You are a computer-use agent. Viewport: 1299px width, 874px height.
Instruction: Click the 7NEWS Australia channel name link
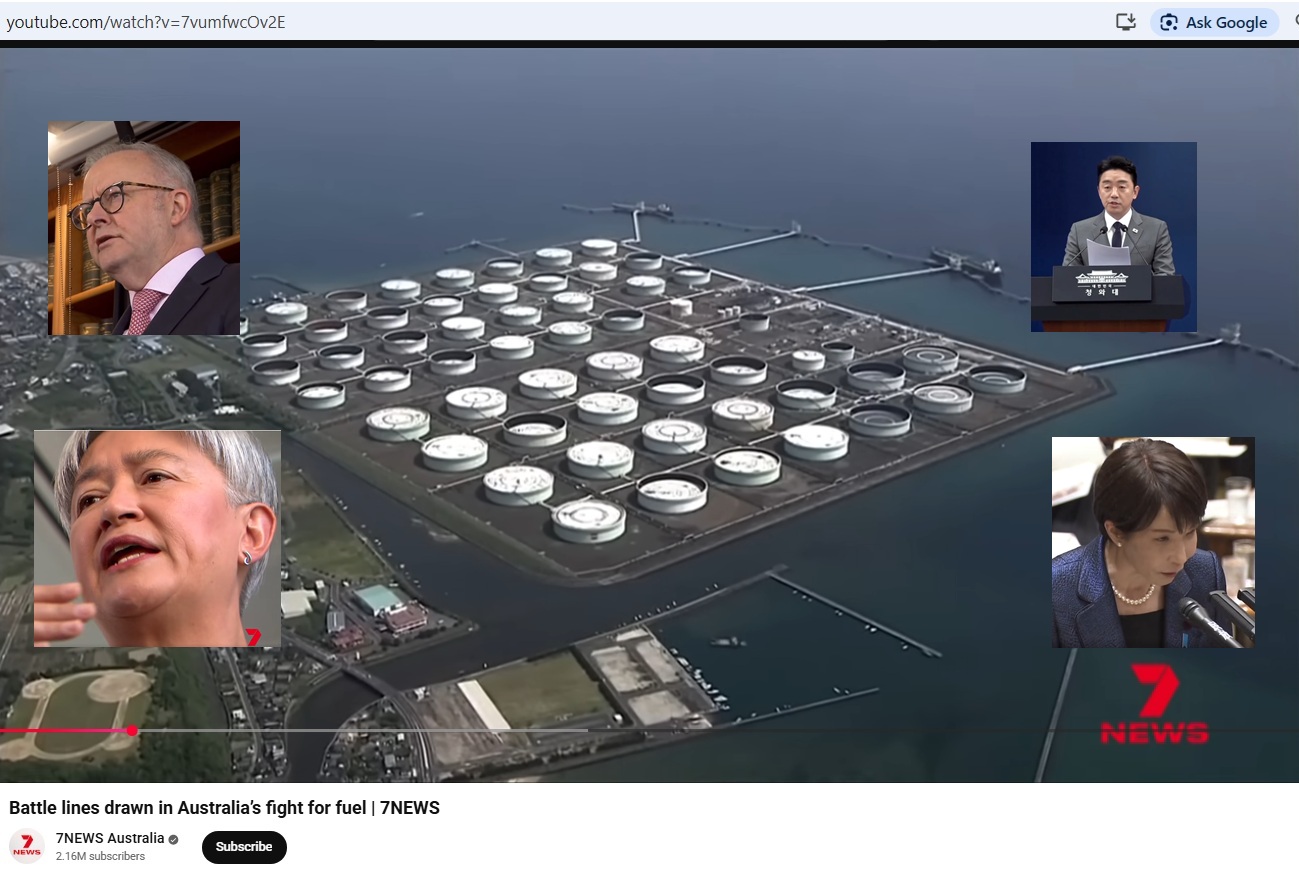(x=110, y=838)
